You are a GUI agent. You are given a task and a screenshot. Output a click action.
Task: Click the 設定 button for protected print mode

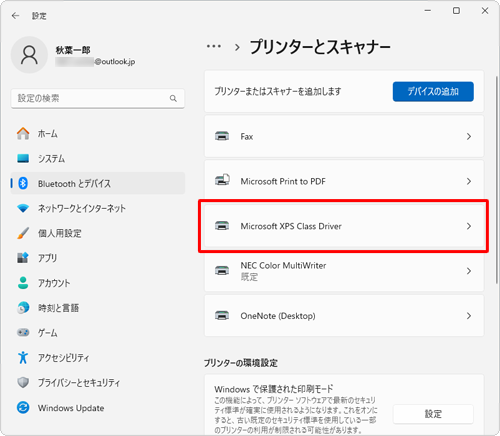click(x=433, y=414)
